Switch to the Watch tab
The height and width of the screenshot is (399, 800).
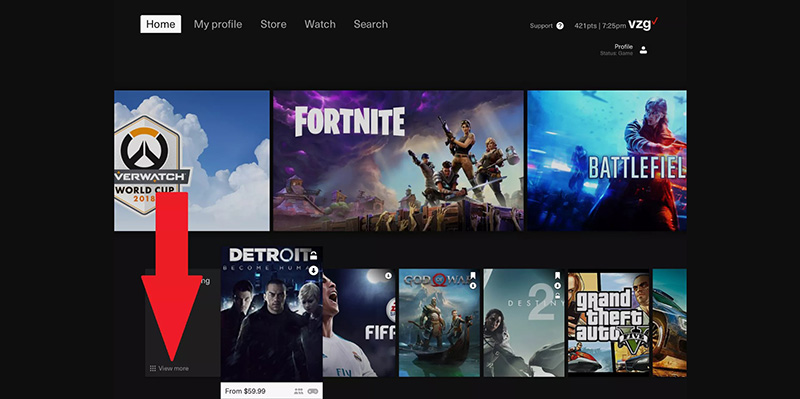coord(320,24)
